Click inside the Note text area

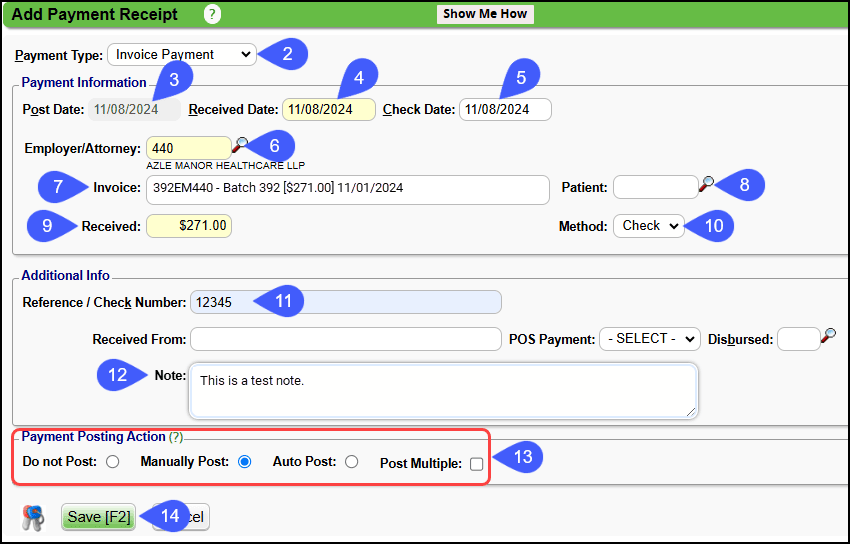443,390
